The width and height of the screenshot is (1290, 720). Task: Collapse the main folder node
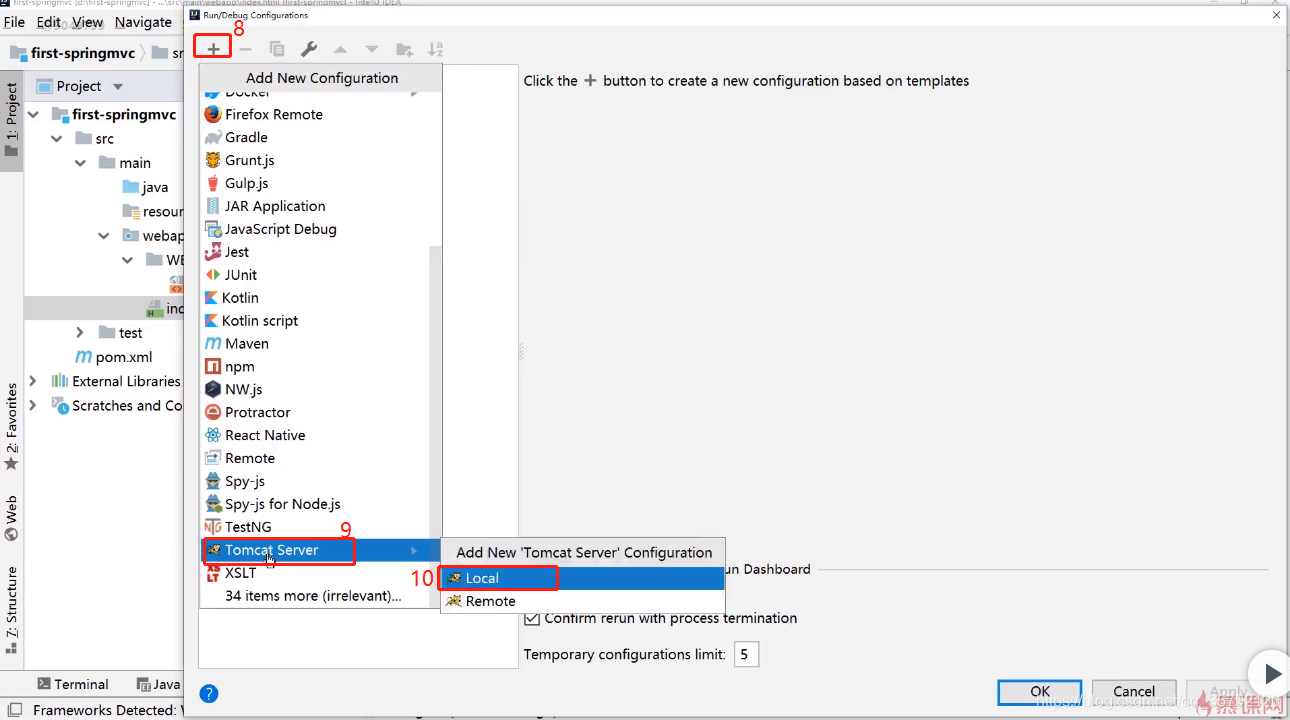[x=81, y=163]
